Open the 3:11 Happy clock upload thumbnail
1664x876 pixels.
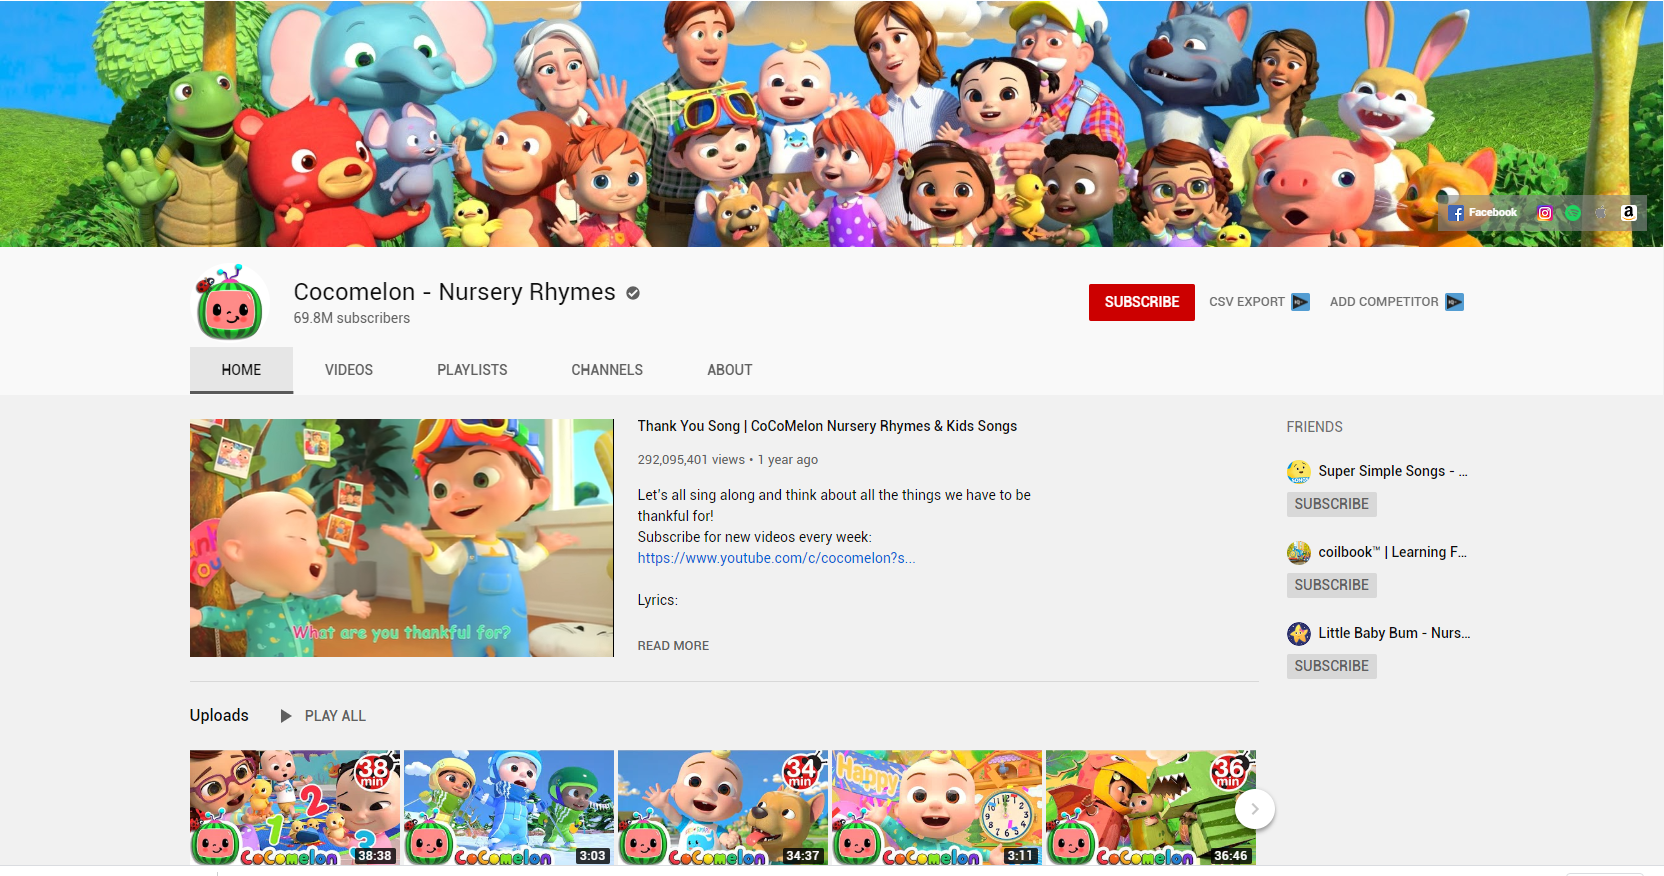click(937, 808)
